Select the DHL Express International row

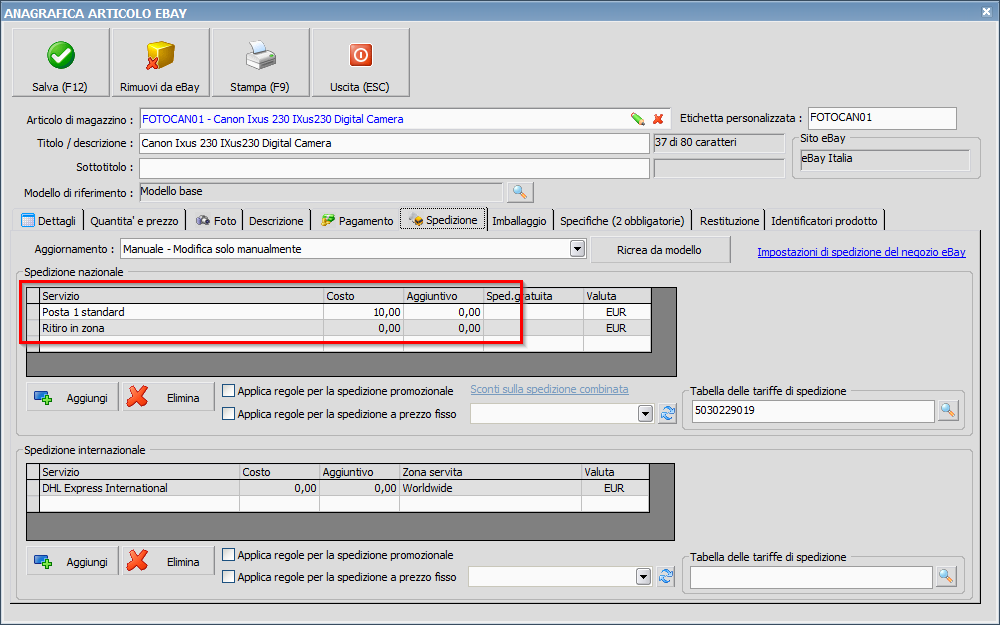(x=338, y=488)
